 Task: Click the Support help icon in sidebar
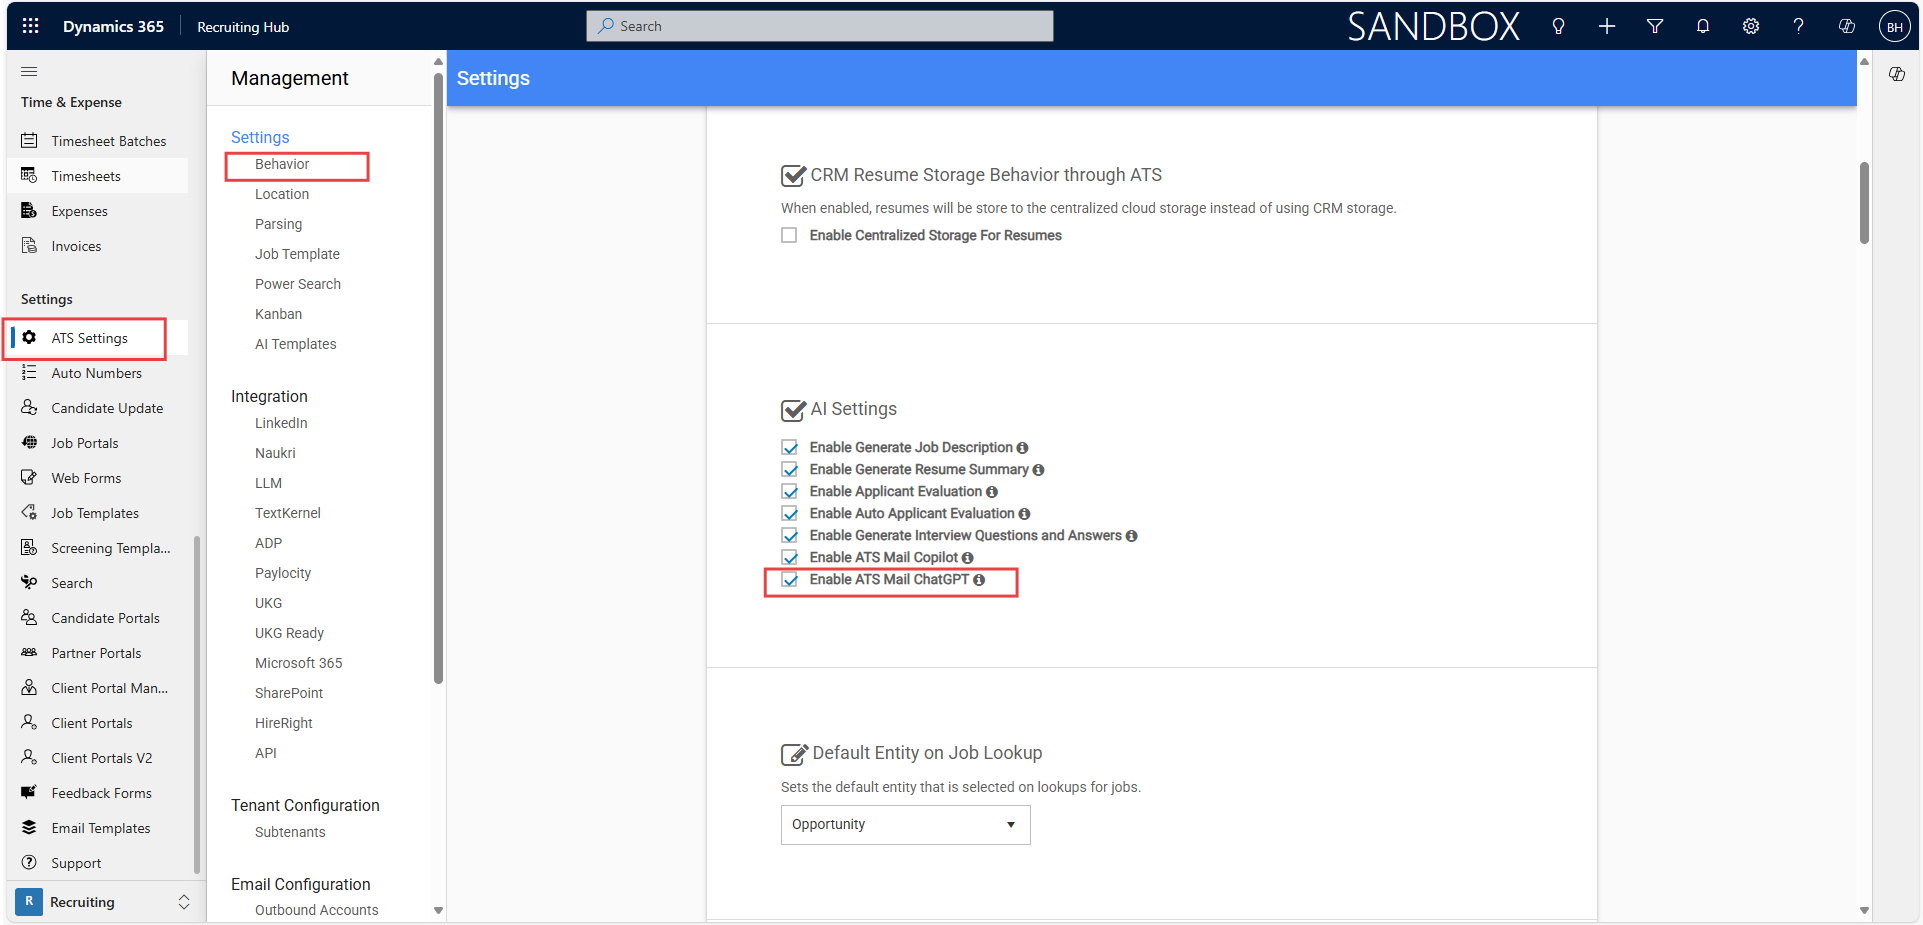click(x=30, y=863)
